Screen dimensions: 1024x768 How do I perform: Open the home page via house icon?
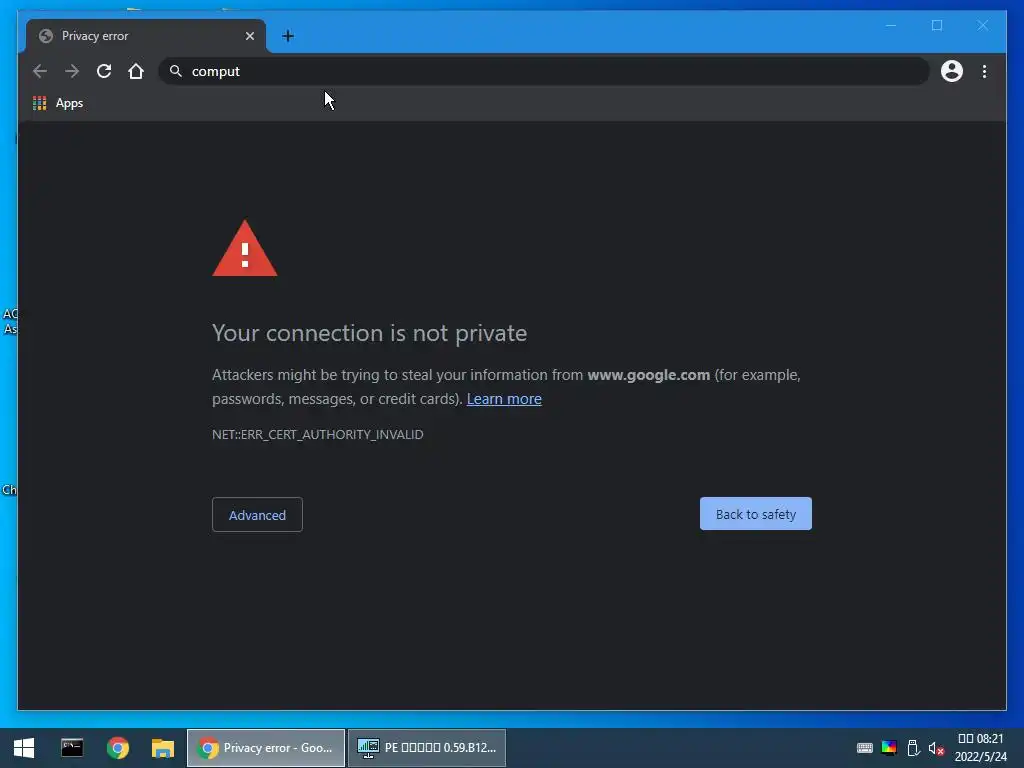(x=136, y=71)
